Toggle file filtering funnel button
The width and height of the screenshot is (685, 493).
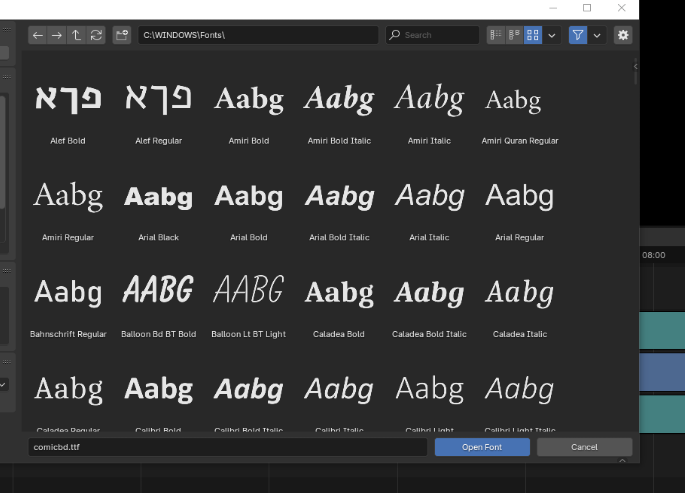coord(578,35)
